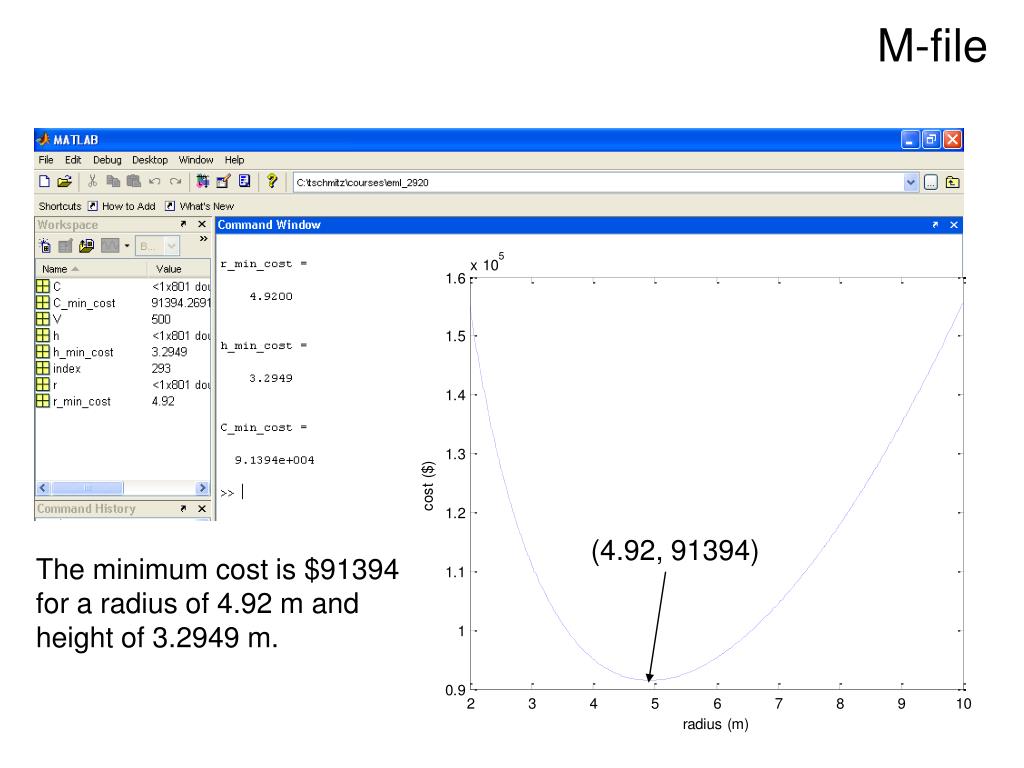The height and width of the screenshot is (768, 1024).
Task: Click the value 91394.2691 in the Workspace
Action: (x=181, y=303)
